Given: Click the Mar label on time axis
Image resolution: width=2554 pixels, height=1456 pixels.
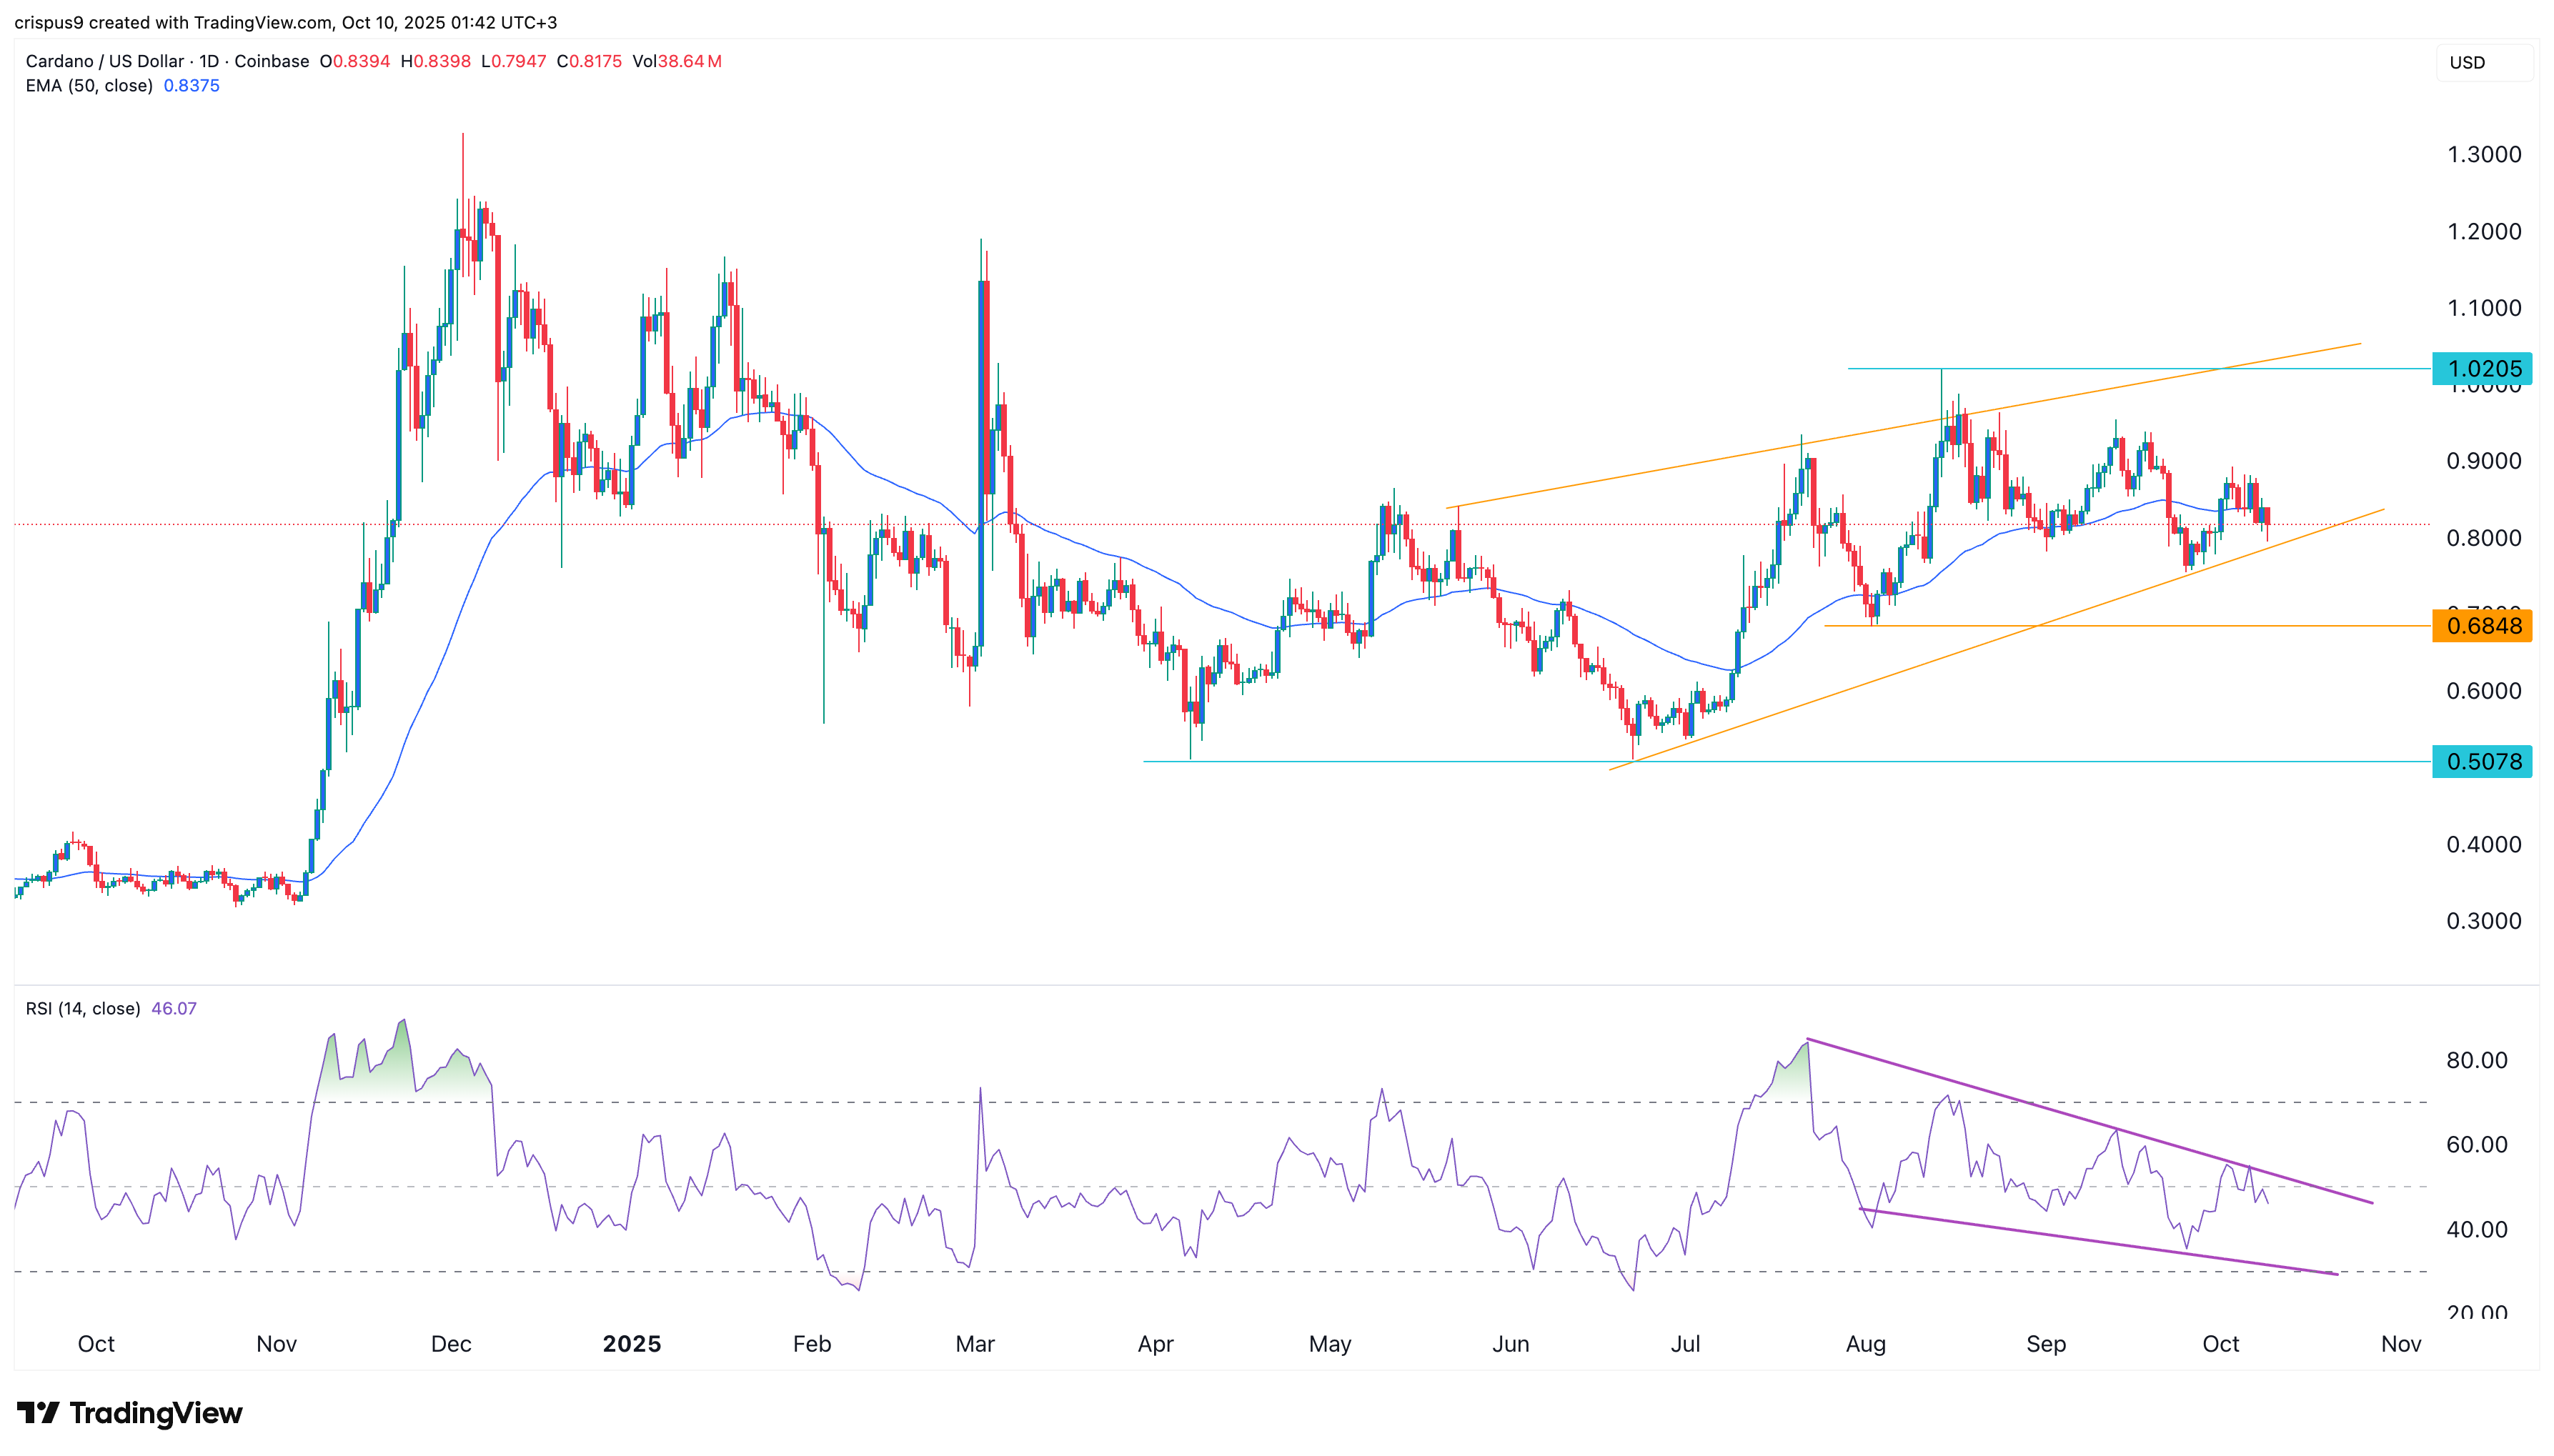Looking at the screenshot, I should point(975,1344).
